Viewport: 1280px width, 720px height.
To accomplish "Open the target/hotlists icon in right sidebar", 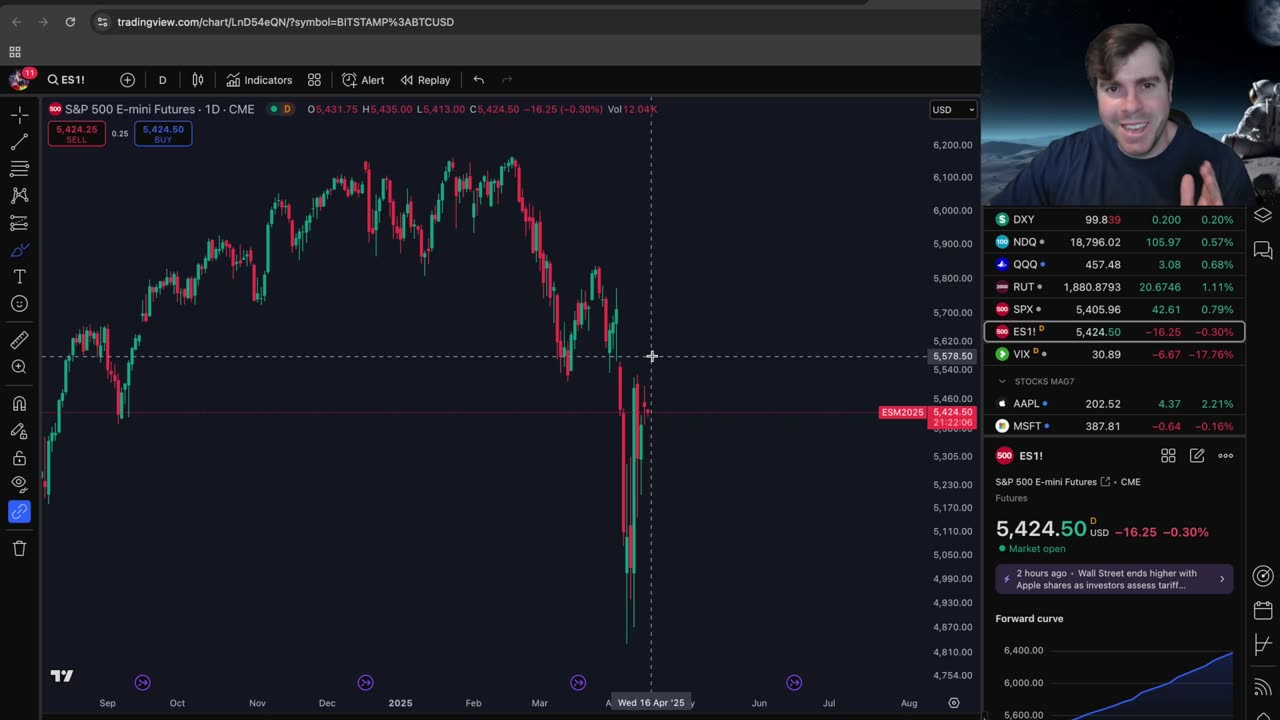I will 1263,576.
